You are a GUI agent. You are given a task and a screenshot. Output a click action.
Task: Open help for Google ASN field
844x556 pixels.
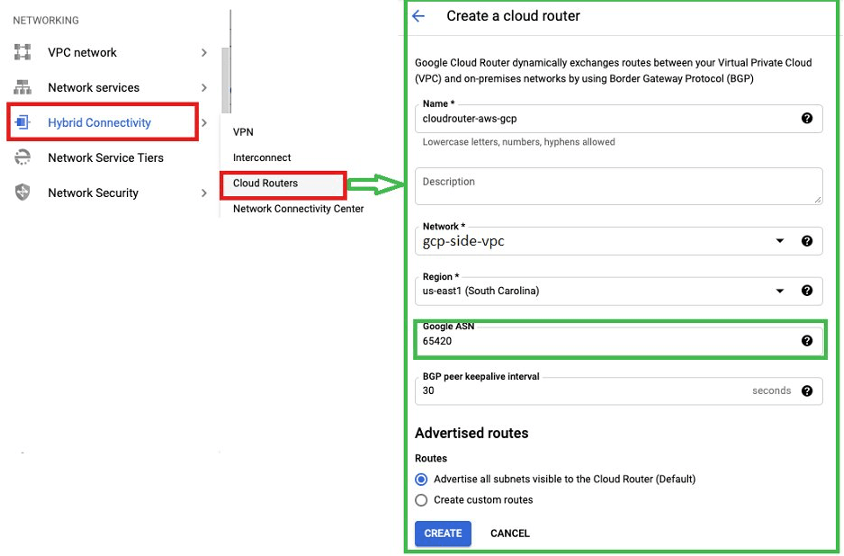pos(807,341)
